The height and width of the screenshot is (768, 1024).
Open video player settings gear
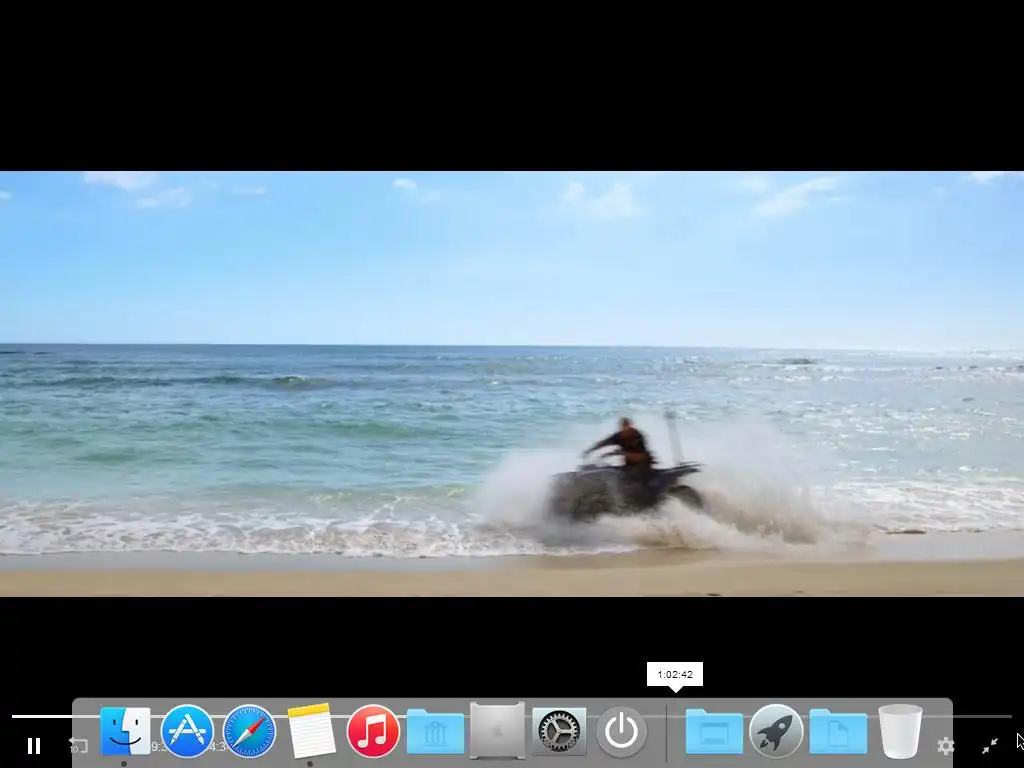(946, 745)
